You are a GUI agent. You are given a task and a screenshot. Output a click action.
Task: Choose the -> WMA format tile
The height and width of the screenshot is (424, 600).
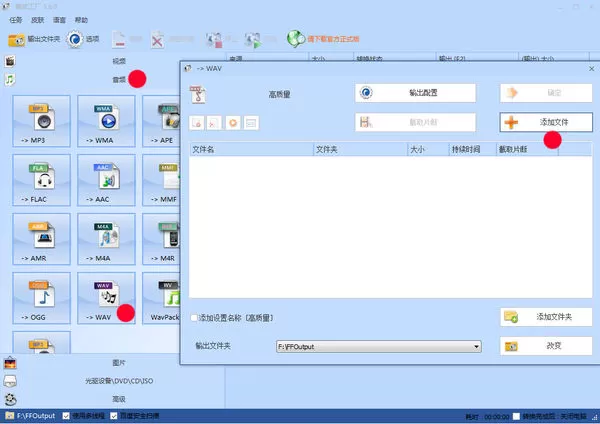pos(106,121)
